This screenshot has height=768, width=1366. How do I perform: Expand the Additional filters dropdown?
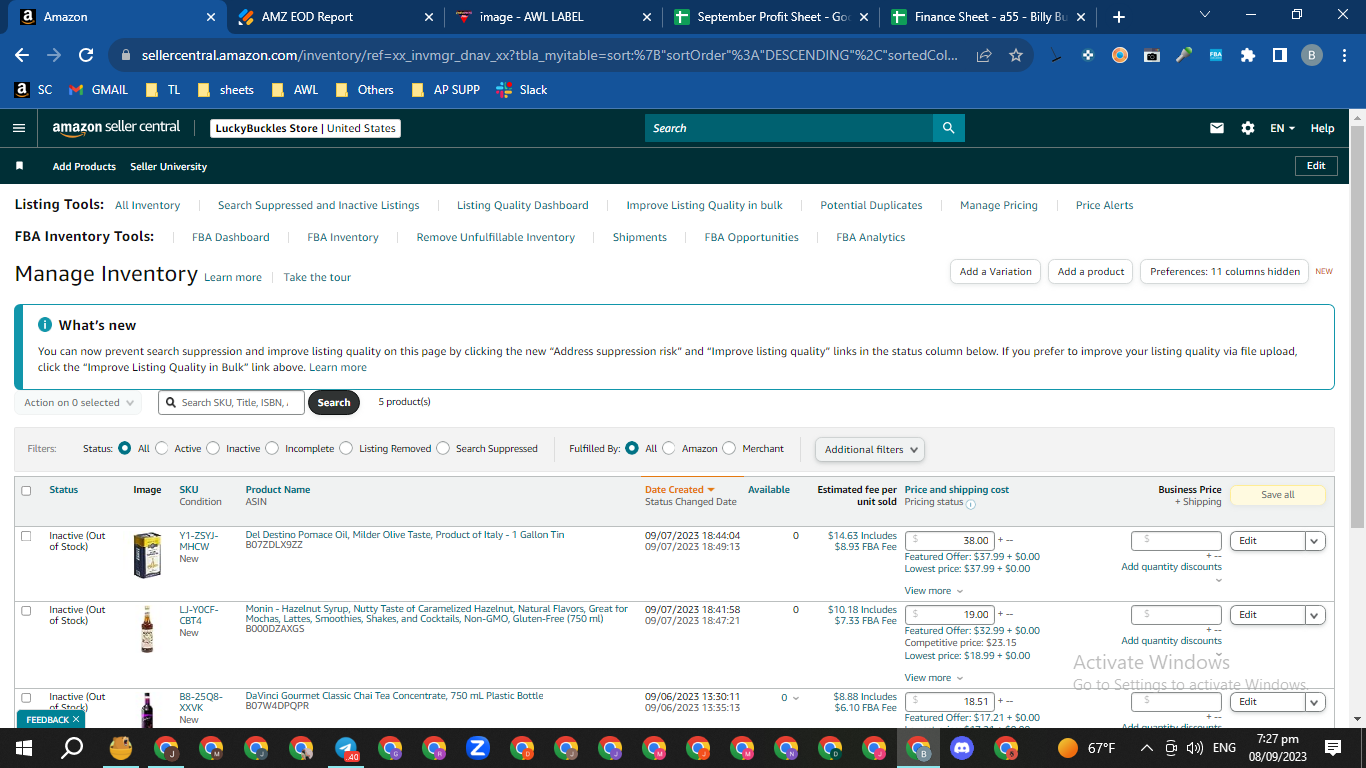(870, 450)
